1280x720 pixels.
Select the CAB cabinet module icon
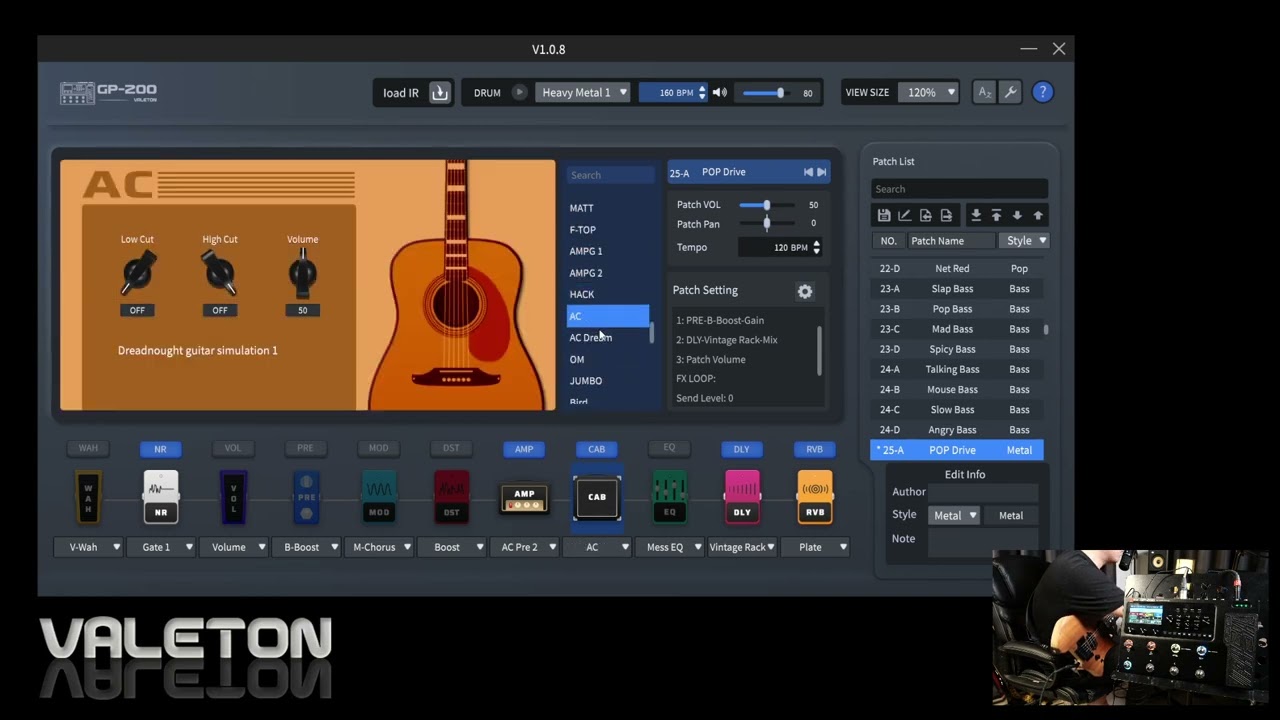(597, 497)
